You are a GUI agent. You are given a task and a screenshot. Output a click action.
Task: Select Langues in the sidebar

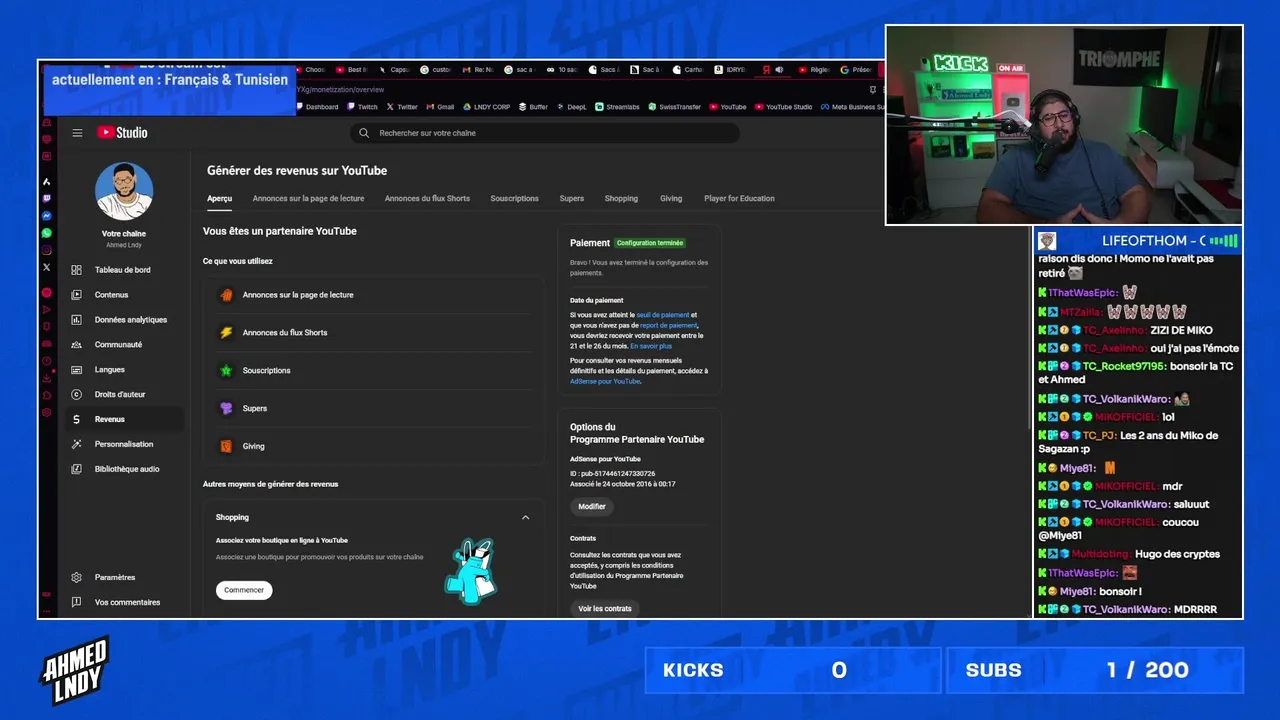click(x=124, y=370)
